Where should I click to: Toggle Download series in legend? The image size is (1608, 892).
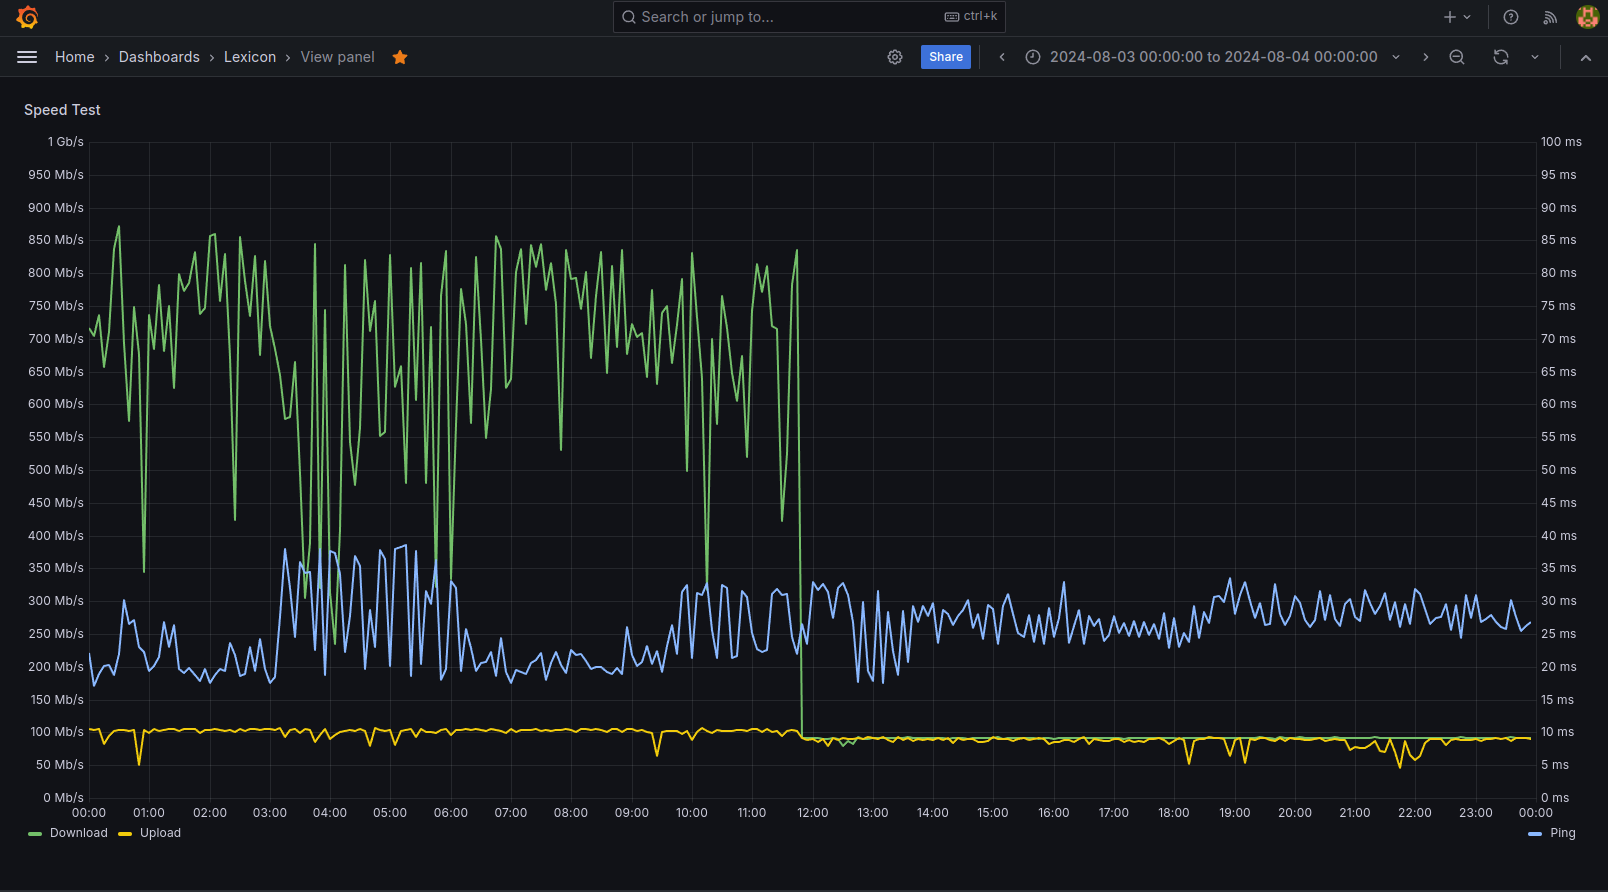(78, 833)
